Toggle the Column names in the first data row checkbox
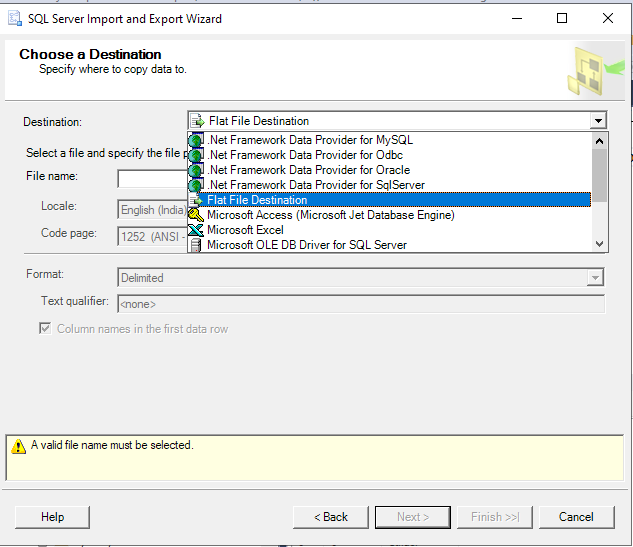 pyautogui.click(x=45, y=328)
